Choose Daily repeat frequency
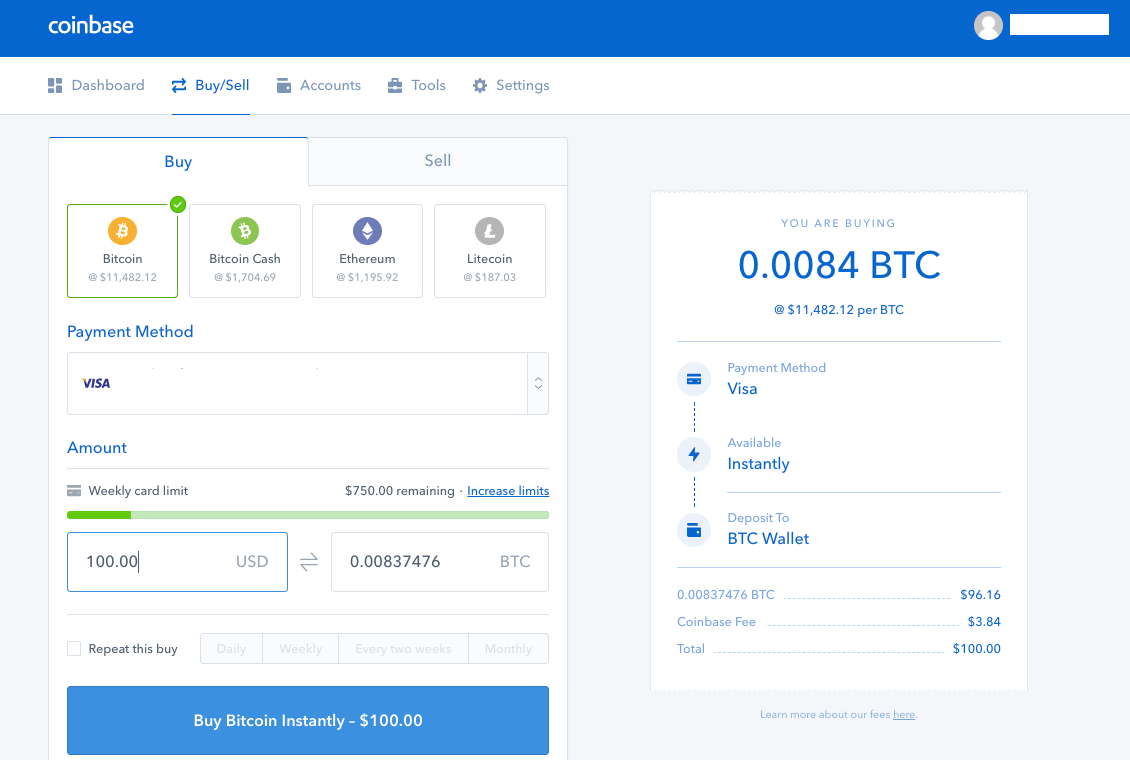Image resolution: width=1130 pixels, height=760 pixels. coord(231,648)
